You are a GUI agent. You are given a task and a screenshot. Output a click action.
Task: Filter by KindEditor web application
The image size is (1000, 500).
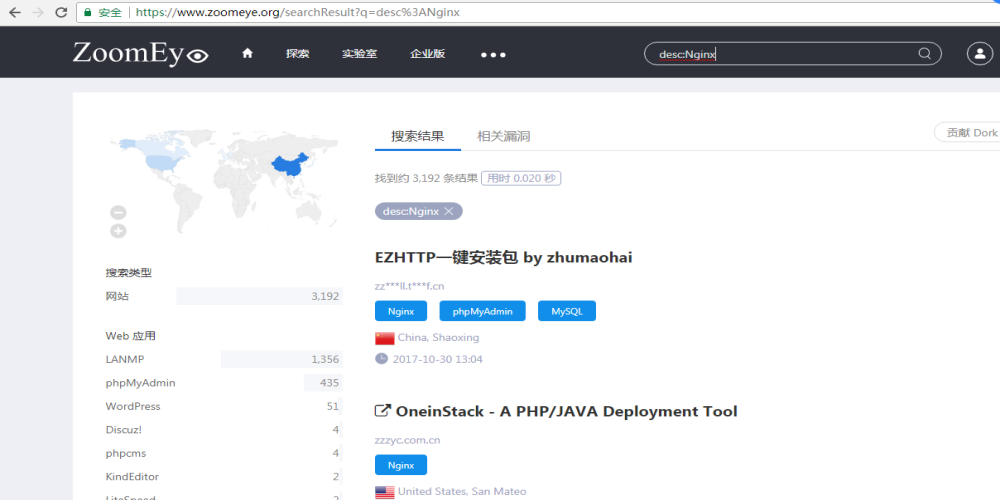click(223, 477)
